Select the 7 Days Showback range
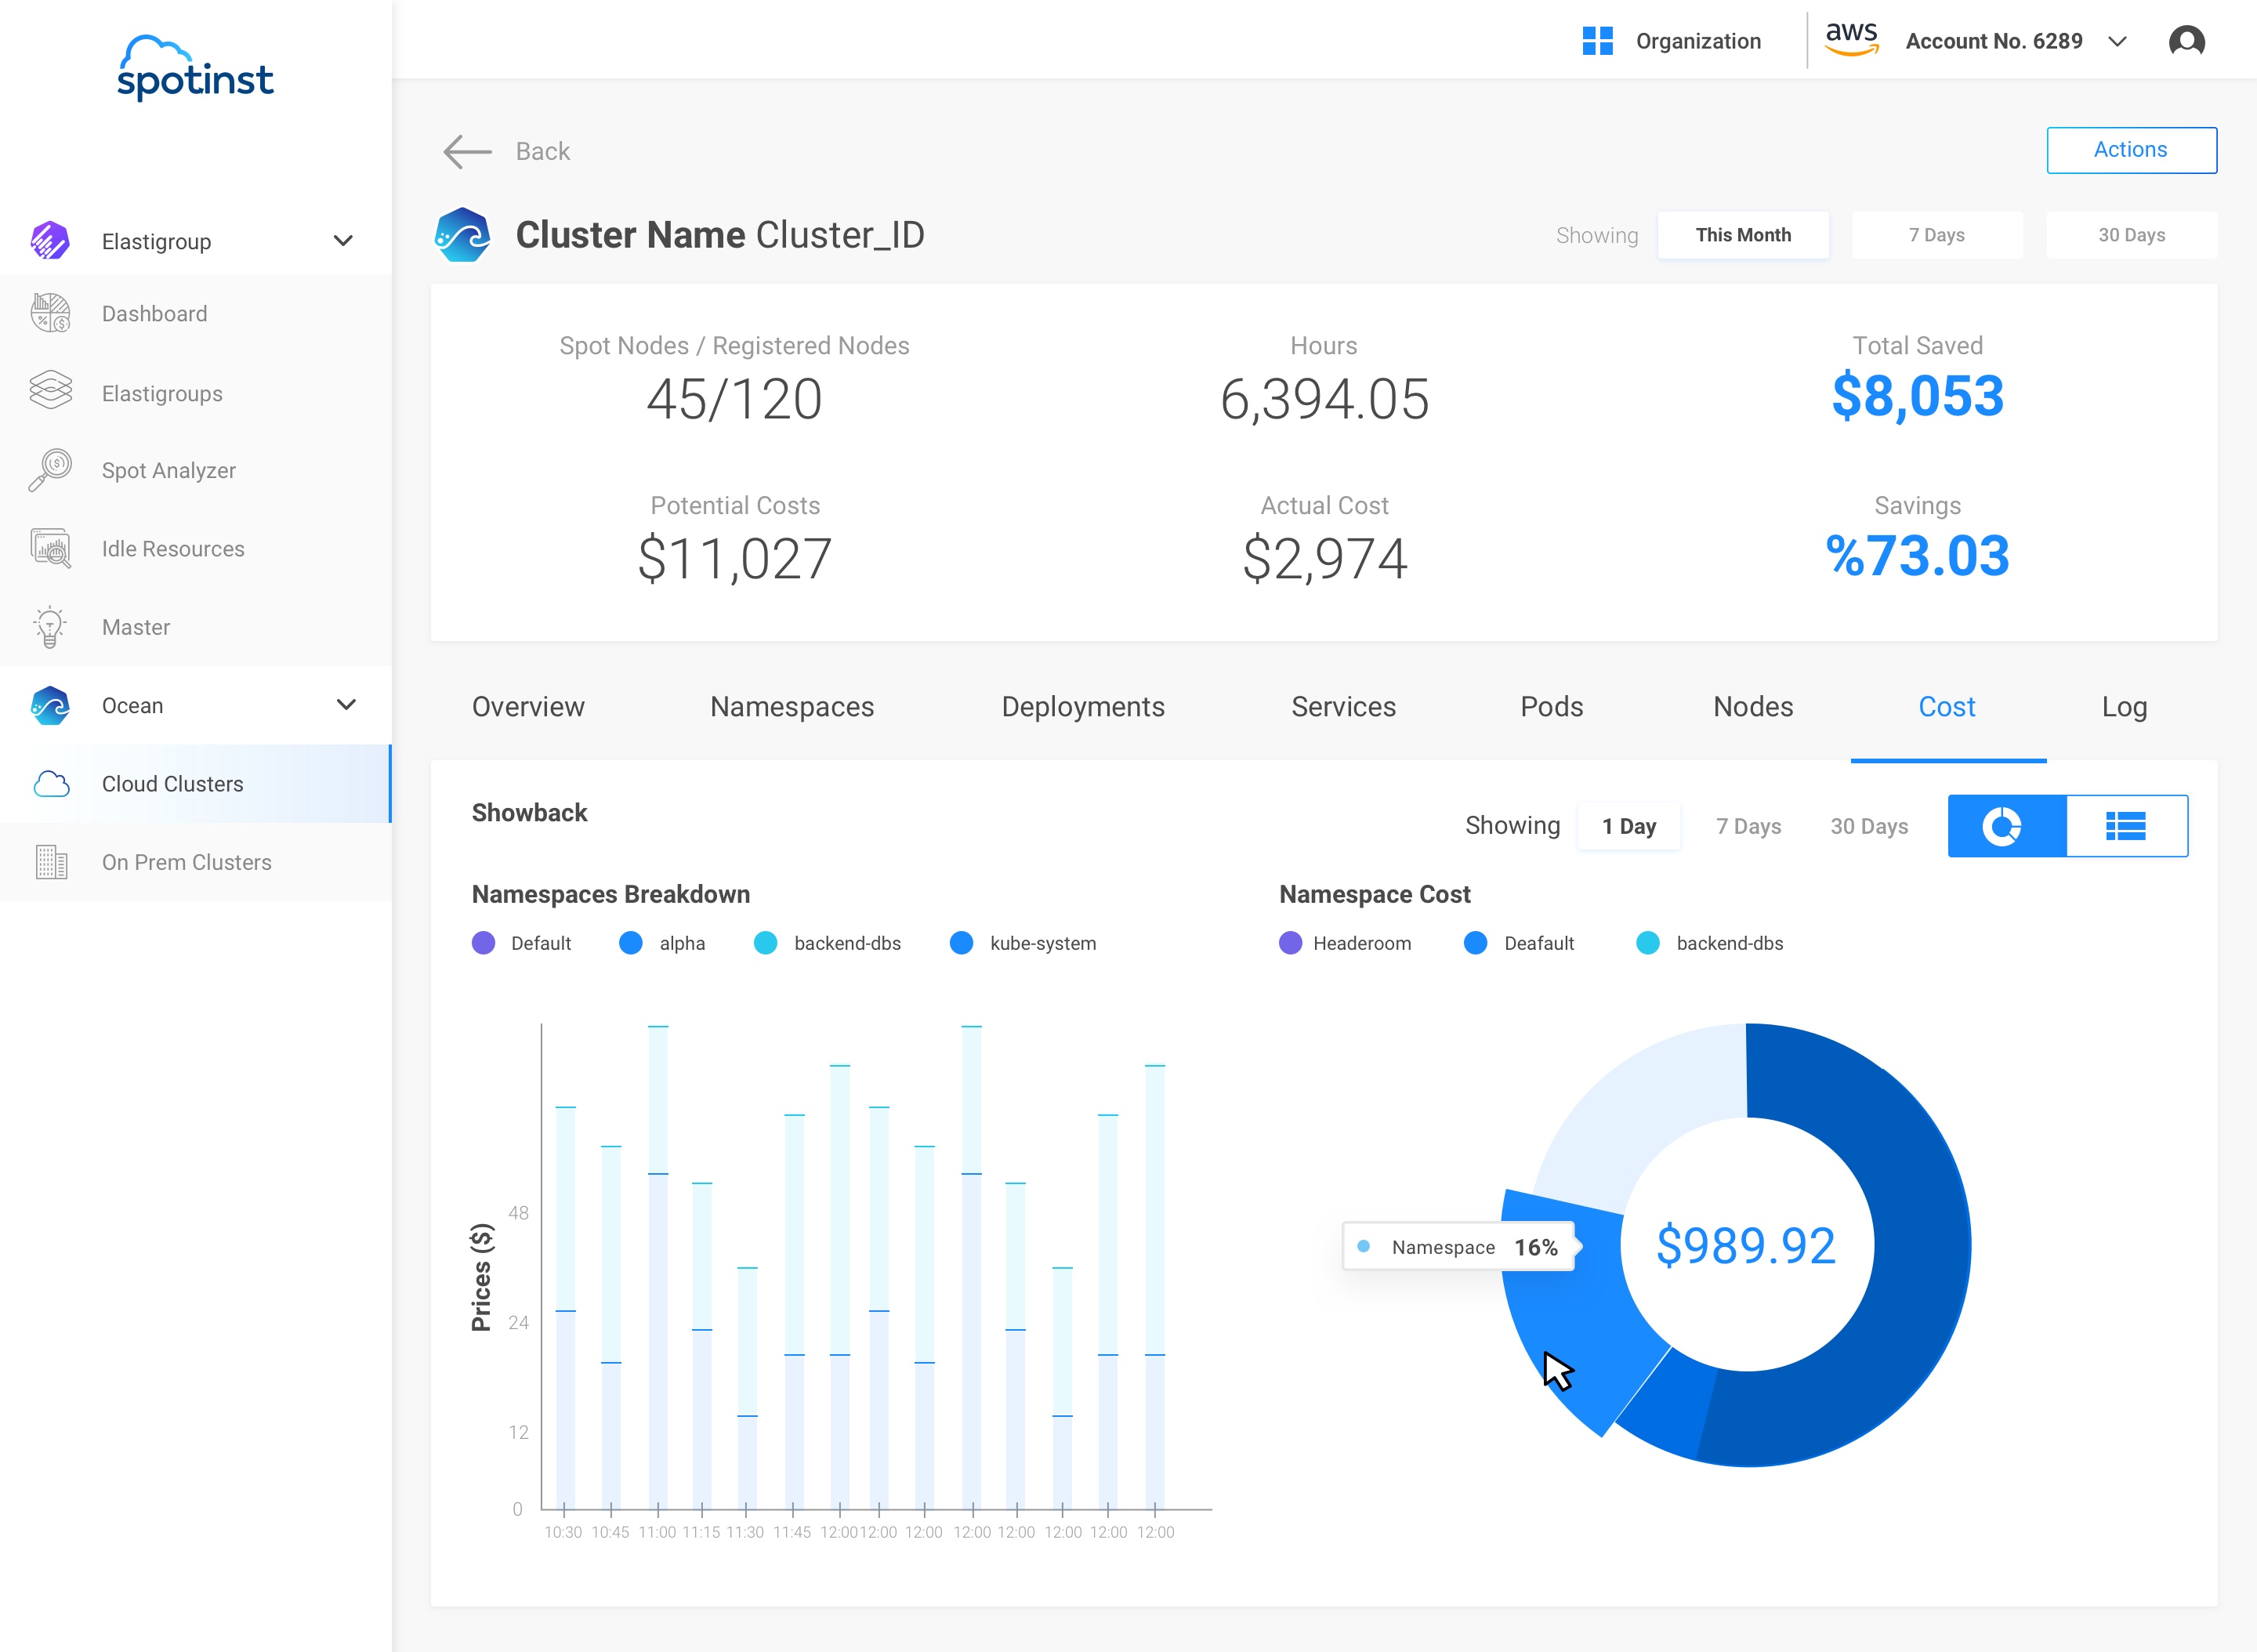2257x1652 pixels. pos(1748,826)
